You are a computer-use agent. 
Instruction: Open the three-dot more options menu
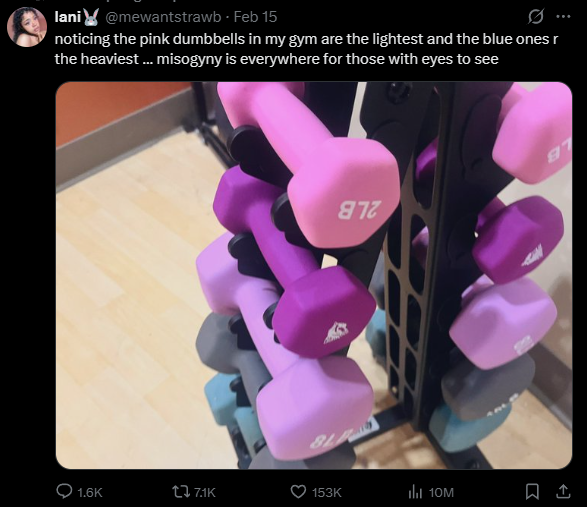563,16
